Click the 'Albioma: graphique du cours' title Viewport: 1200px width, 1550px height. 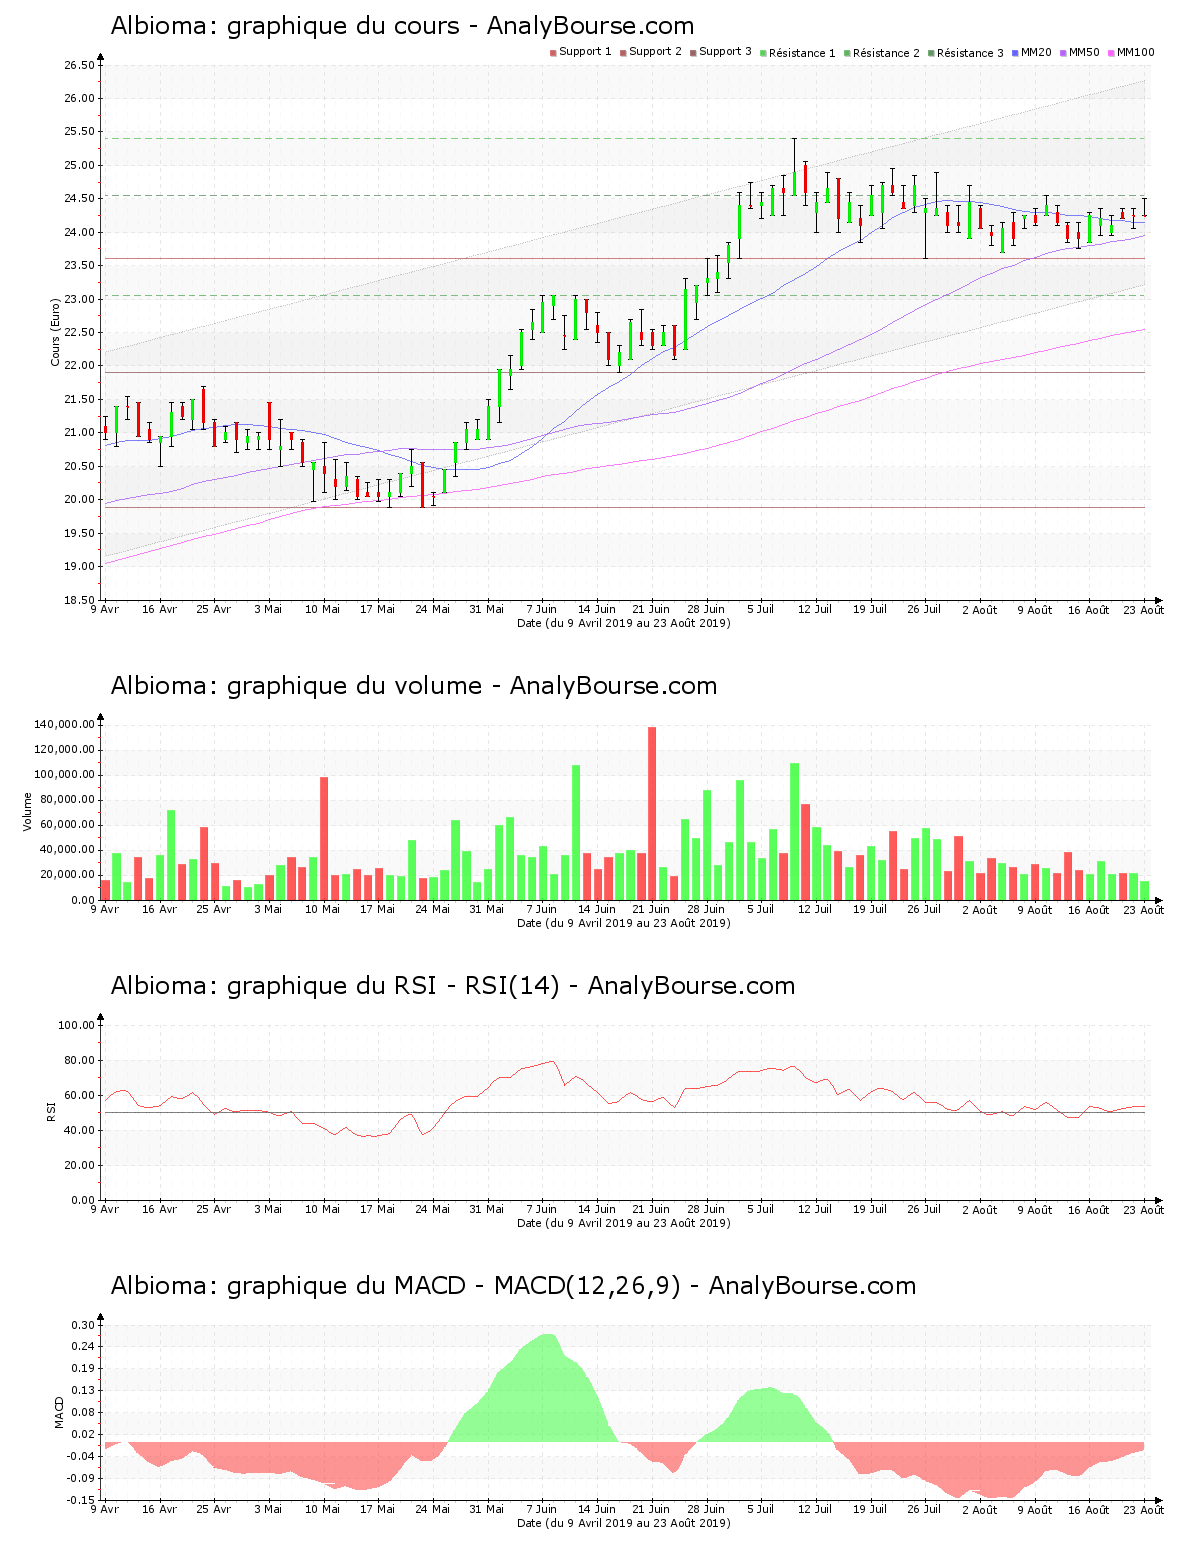tap(402, 26)
